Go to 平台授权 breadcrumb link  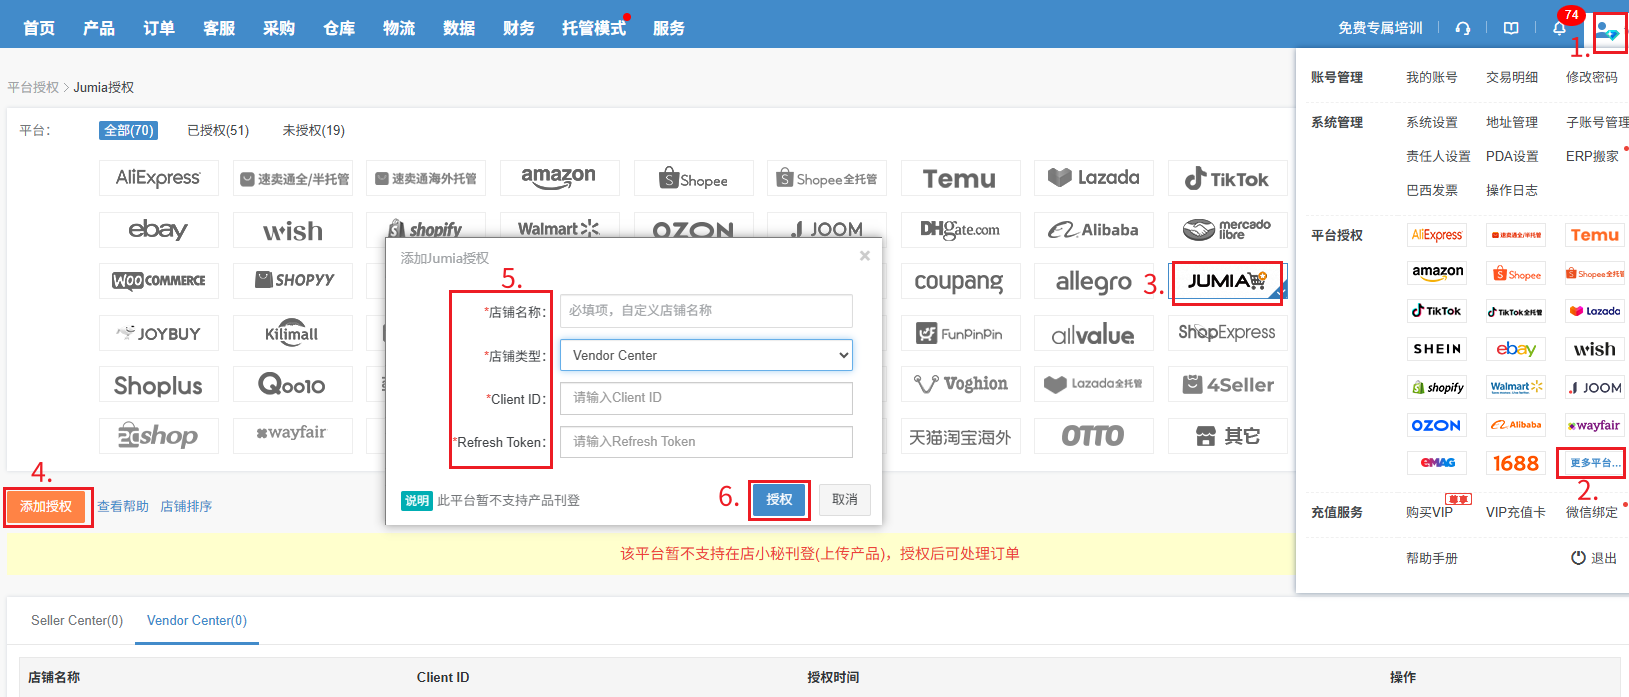(33, 87)
